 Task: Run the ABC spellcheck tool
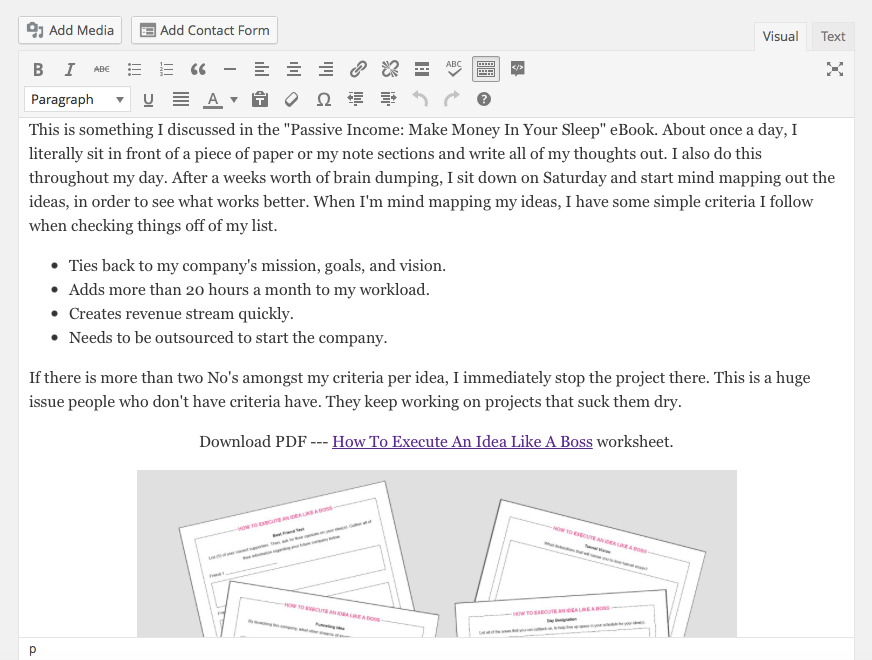454,70
